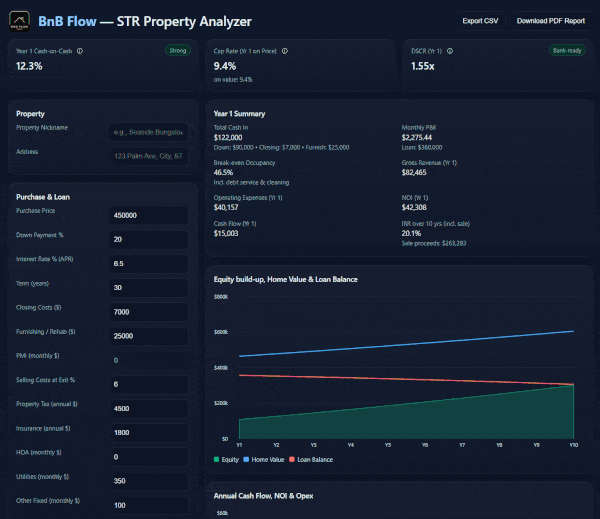600x519 pixels.
Task: Click the $82,465 Gross Revenue value
Action: coord(414,173)
